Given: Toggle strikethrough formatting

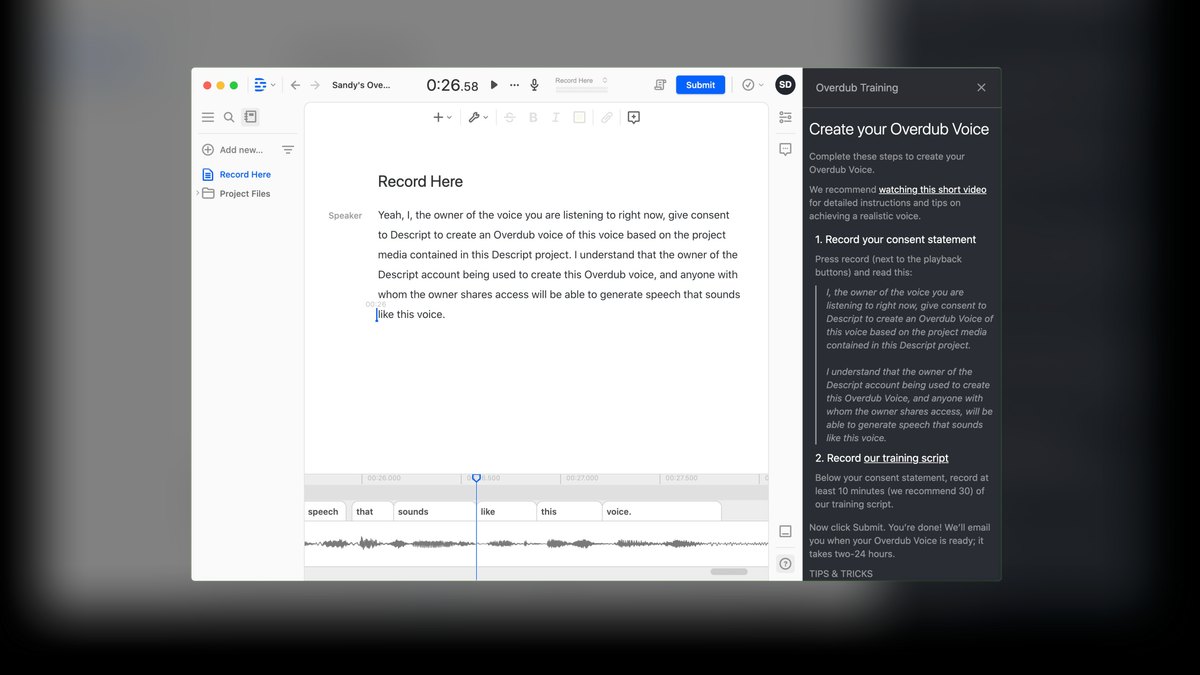Looking at the screenshot, I should [510, 117].
